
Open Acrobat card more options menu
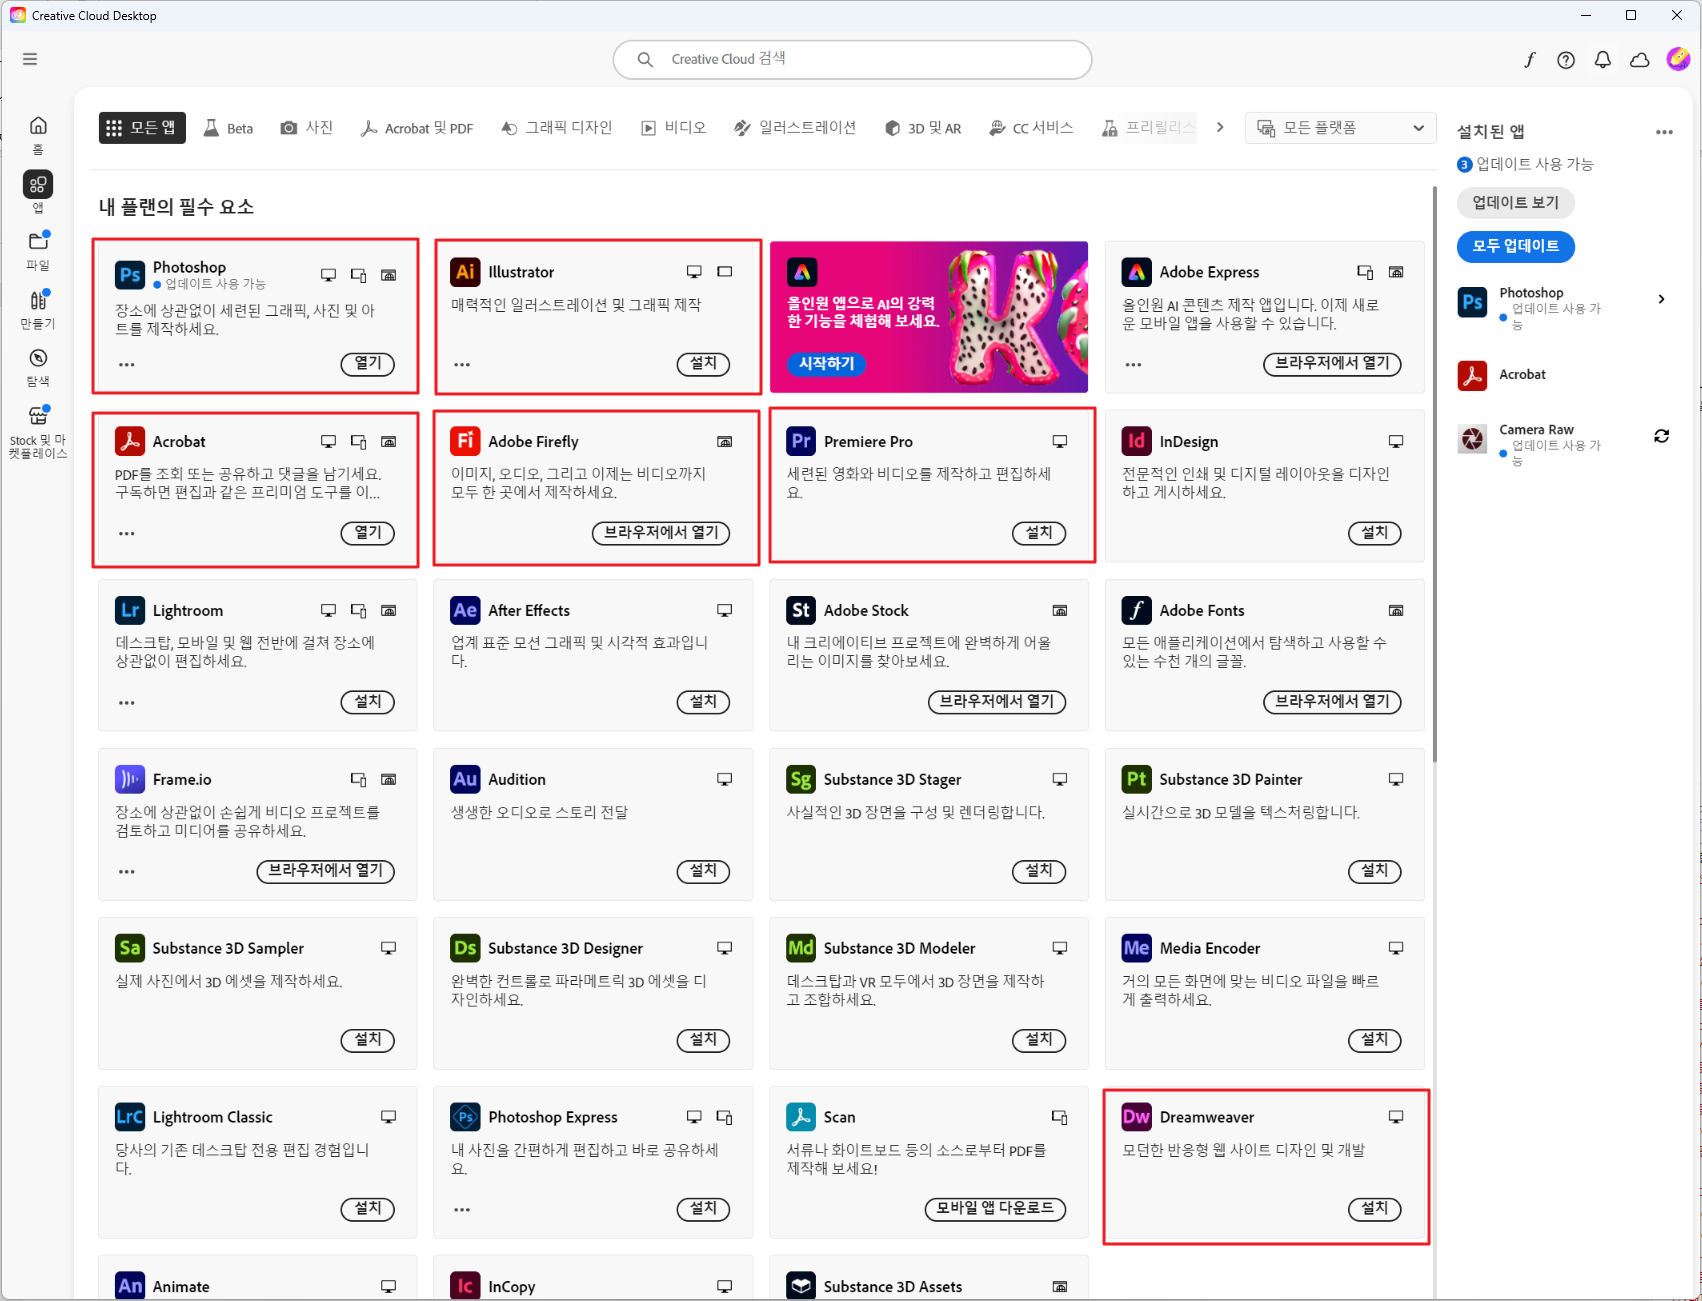(127, 534)
